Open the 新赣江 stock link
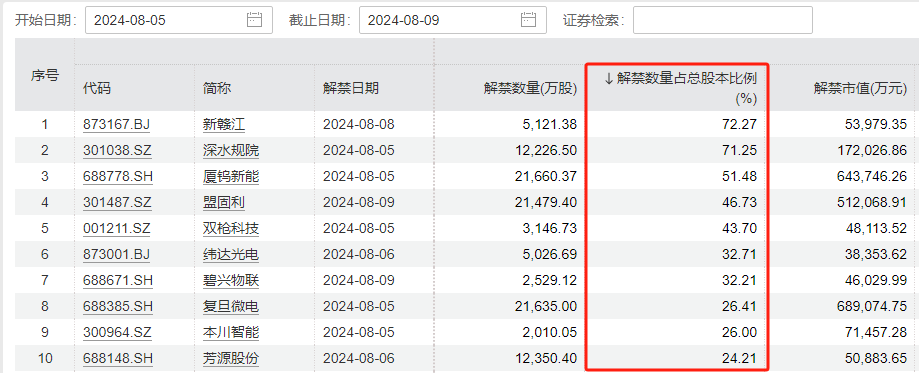 click(223, 124)
